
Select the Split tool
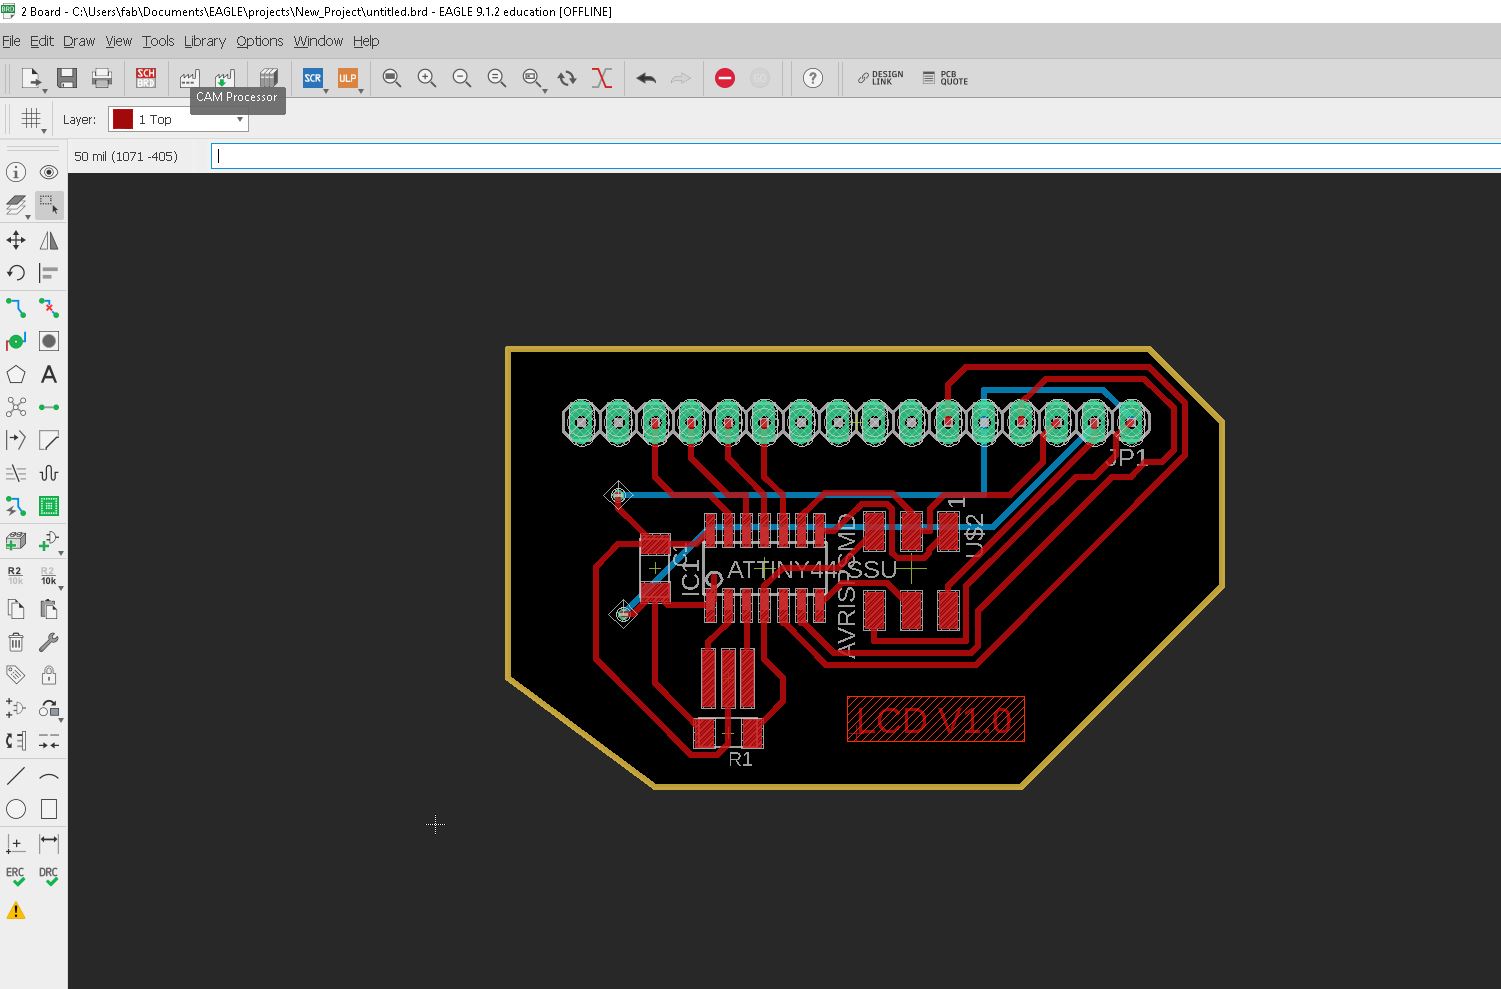(16, 440)
